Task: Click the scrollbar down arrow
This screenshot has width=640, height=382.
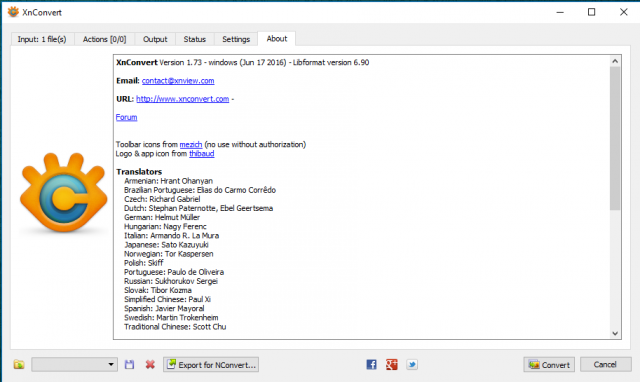Action: pyautogui.click(x=615, y=333)
